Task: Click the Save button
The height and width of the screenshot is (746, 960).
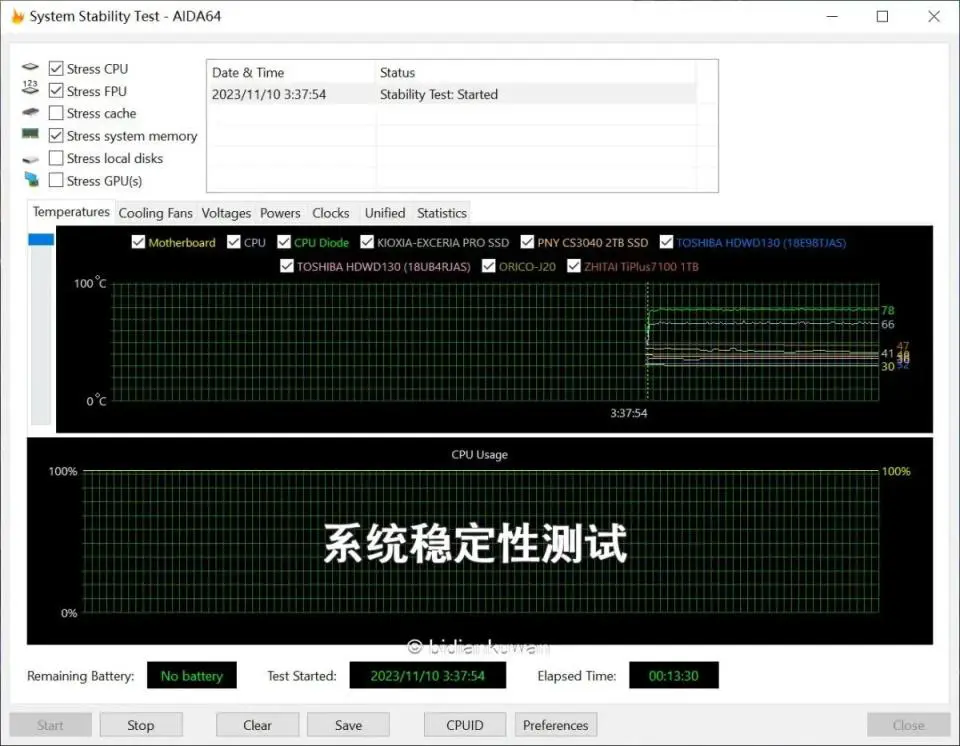Action: tap(348, 725)
